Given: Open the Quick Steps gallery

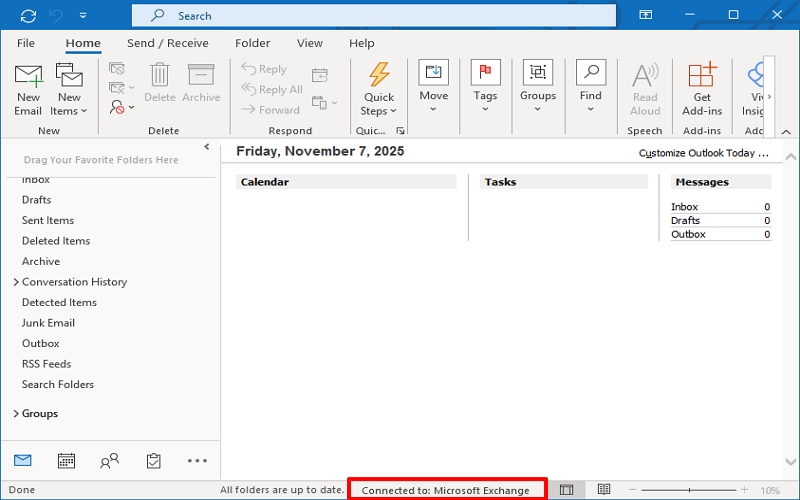Looking at the screenshot, I should coord(379,90).
